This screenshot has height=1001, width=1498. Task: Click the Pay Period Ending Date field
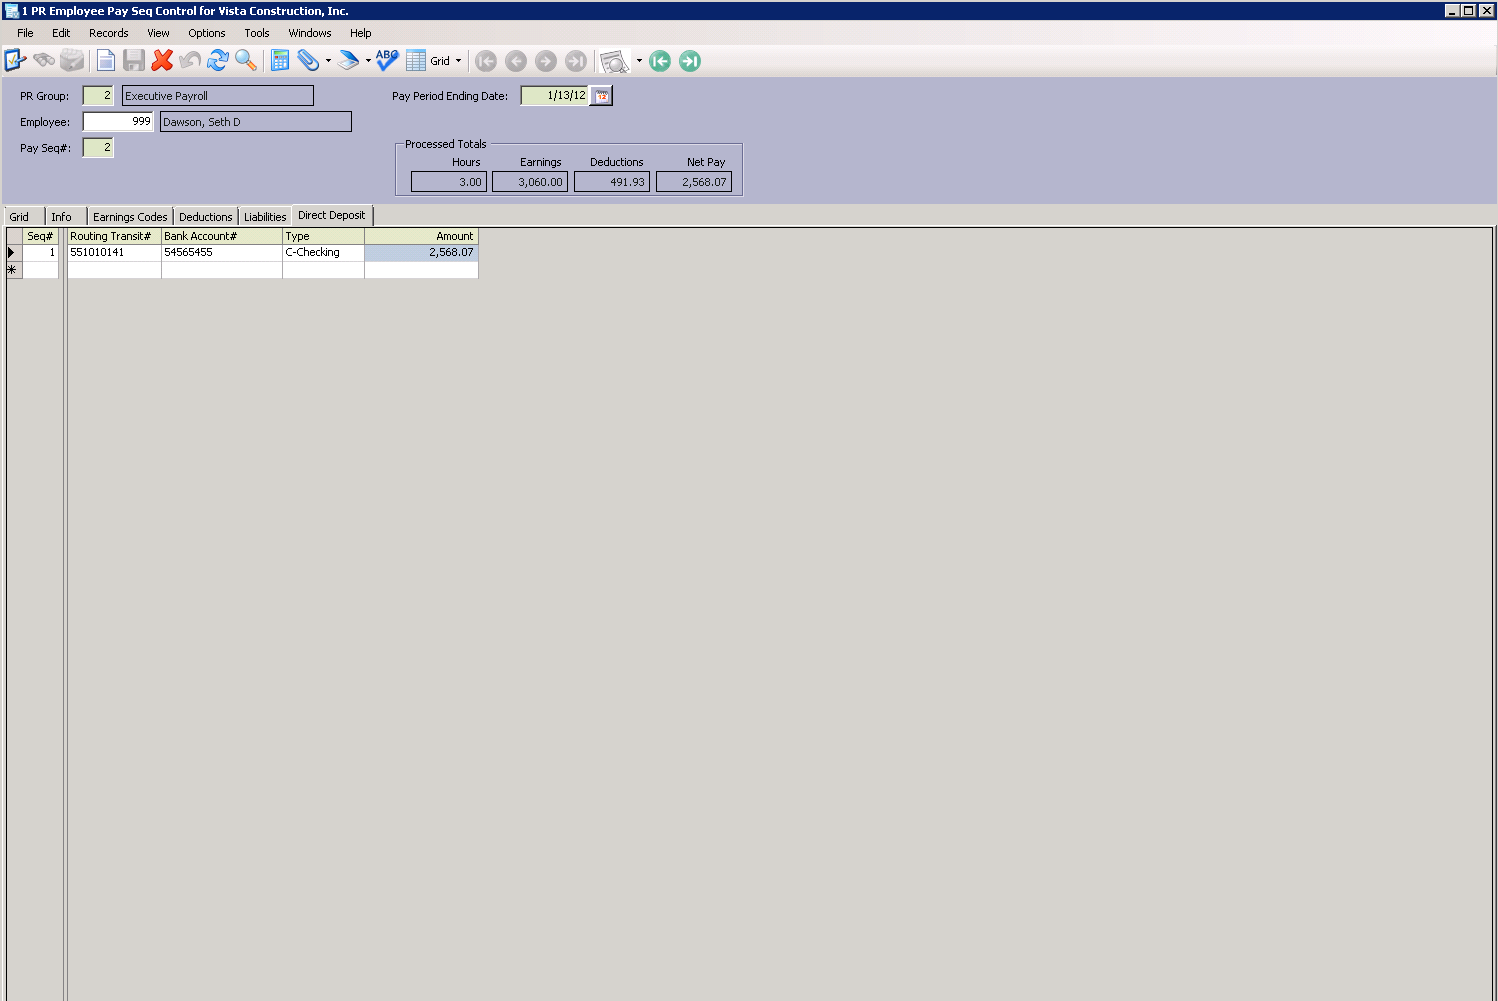click(x=554, y=96)
